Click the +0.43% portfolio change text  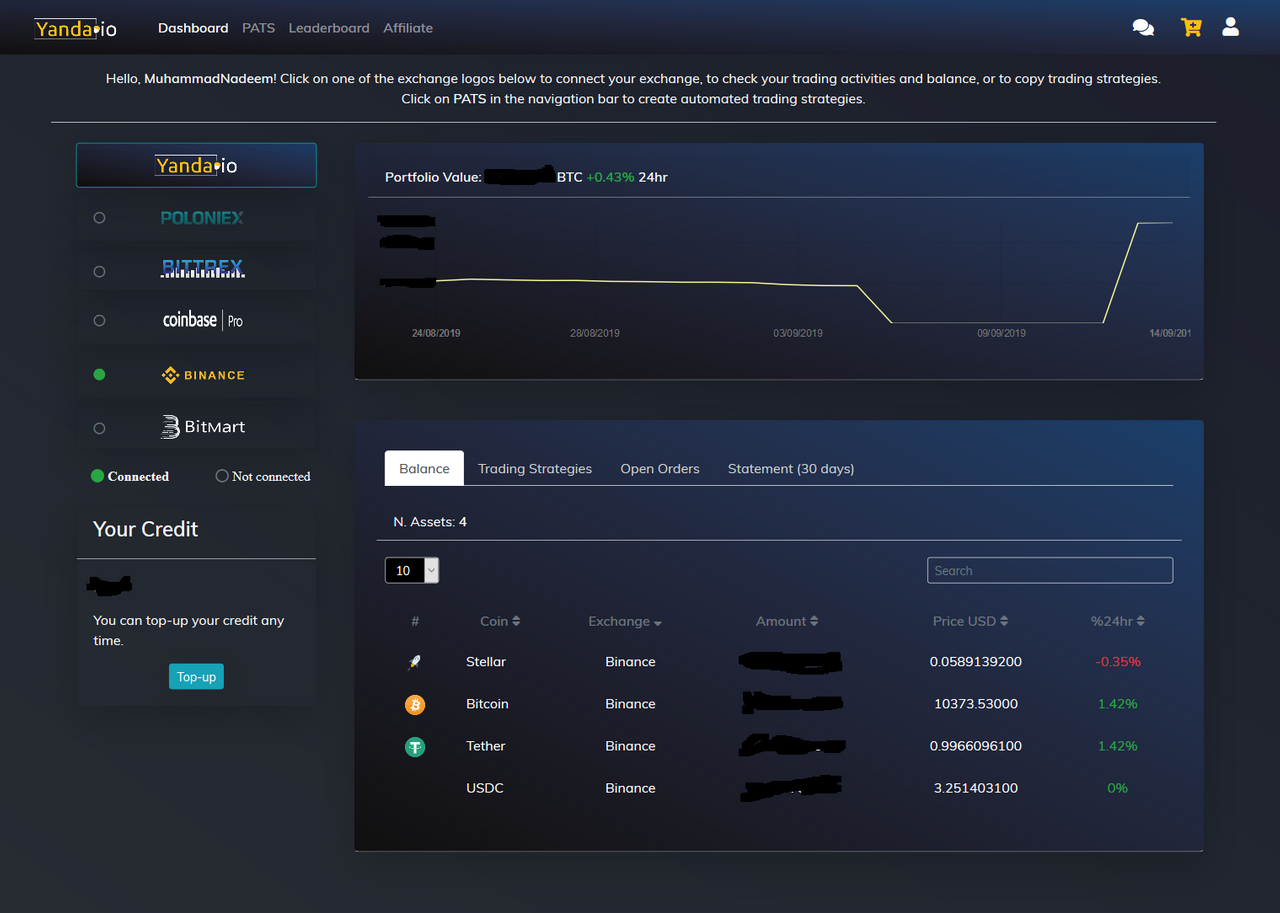coord(610,177)
